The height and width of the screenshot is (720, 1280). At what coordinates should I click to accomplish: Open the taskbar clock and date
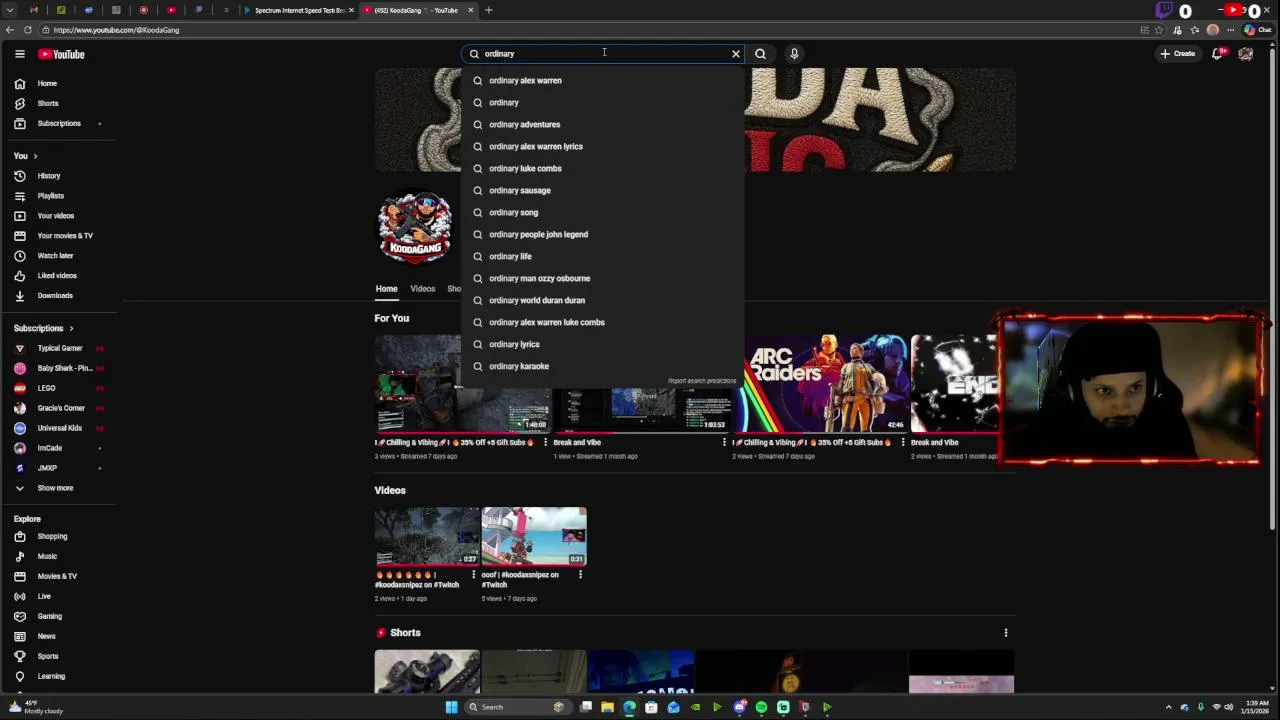(1255, 707)
